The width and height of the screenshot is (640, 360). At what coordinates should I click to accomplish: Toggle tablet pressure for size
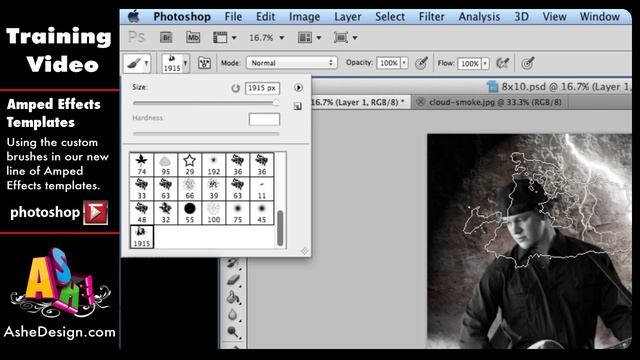point(528,63)
